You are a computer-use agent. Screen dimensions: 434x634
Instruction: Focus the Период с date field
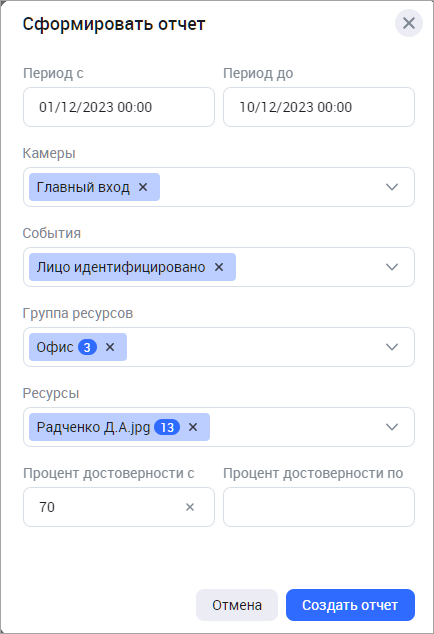point(119,107)
